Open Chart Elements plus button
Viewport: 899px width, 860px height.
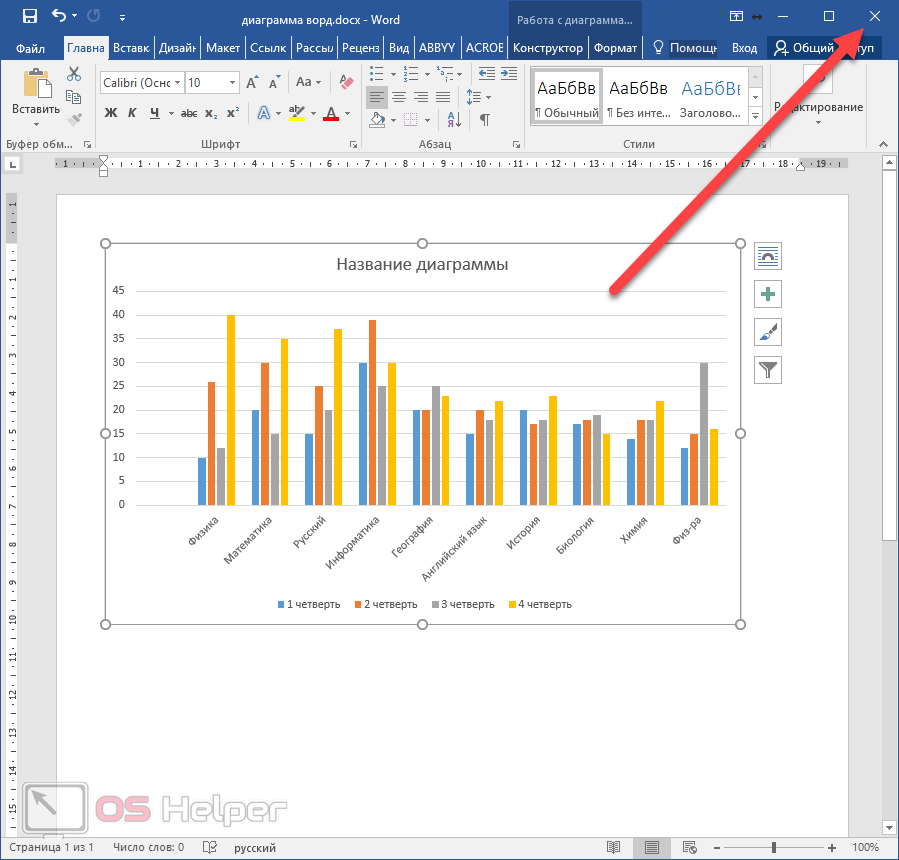[x=768, y=294]
